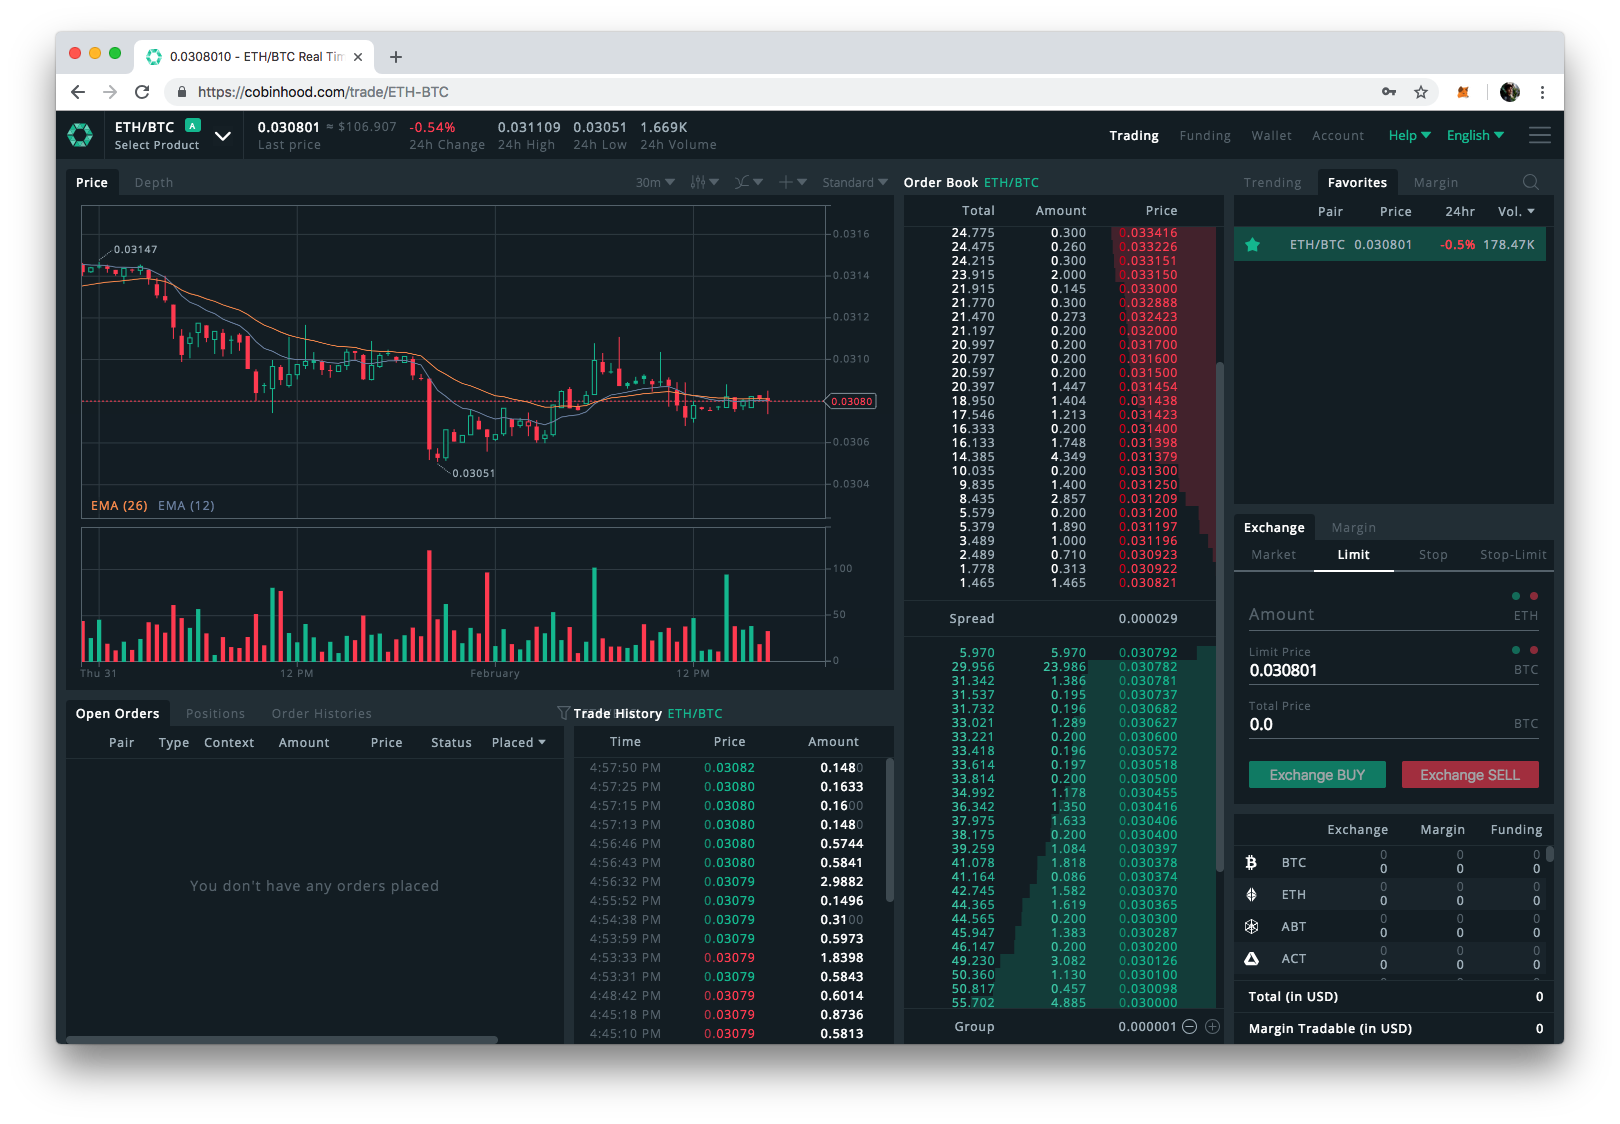
Task: Open the 30m timeframe dropdown
Action: pos(655,182)
